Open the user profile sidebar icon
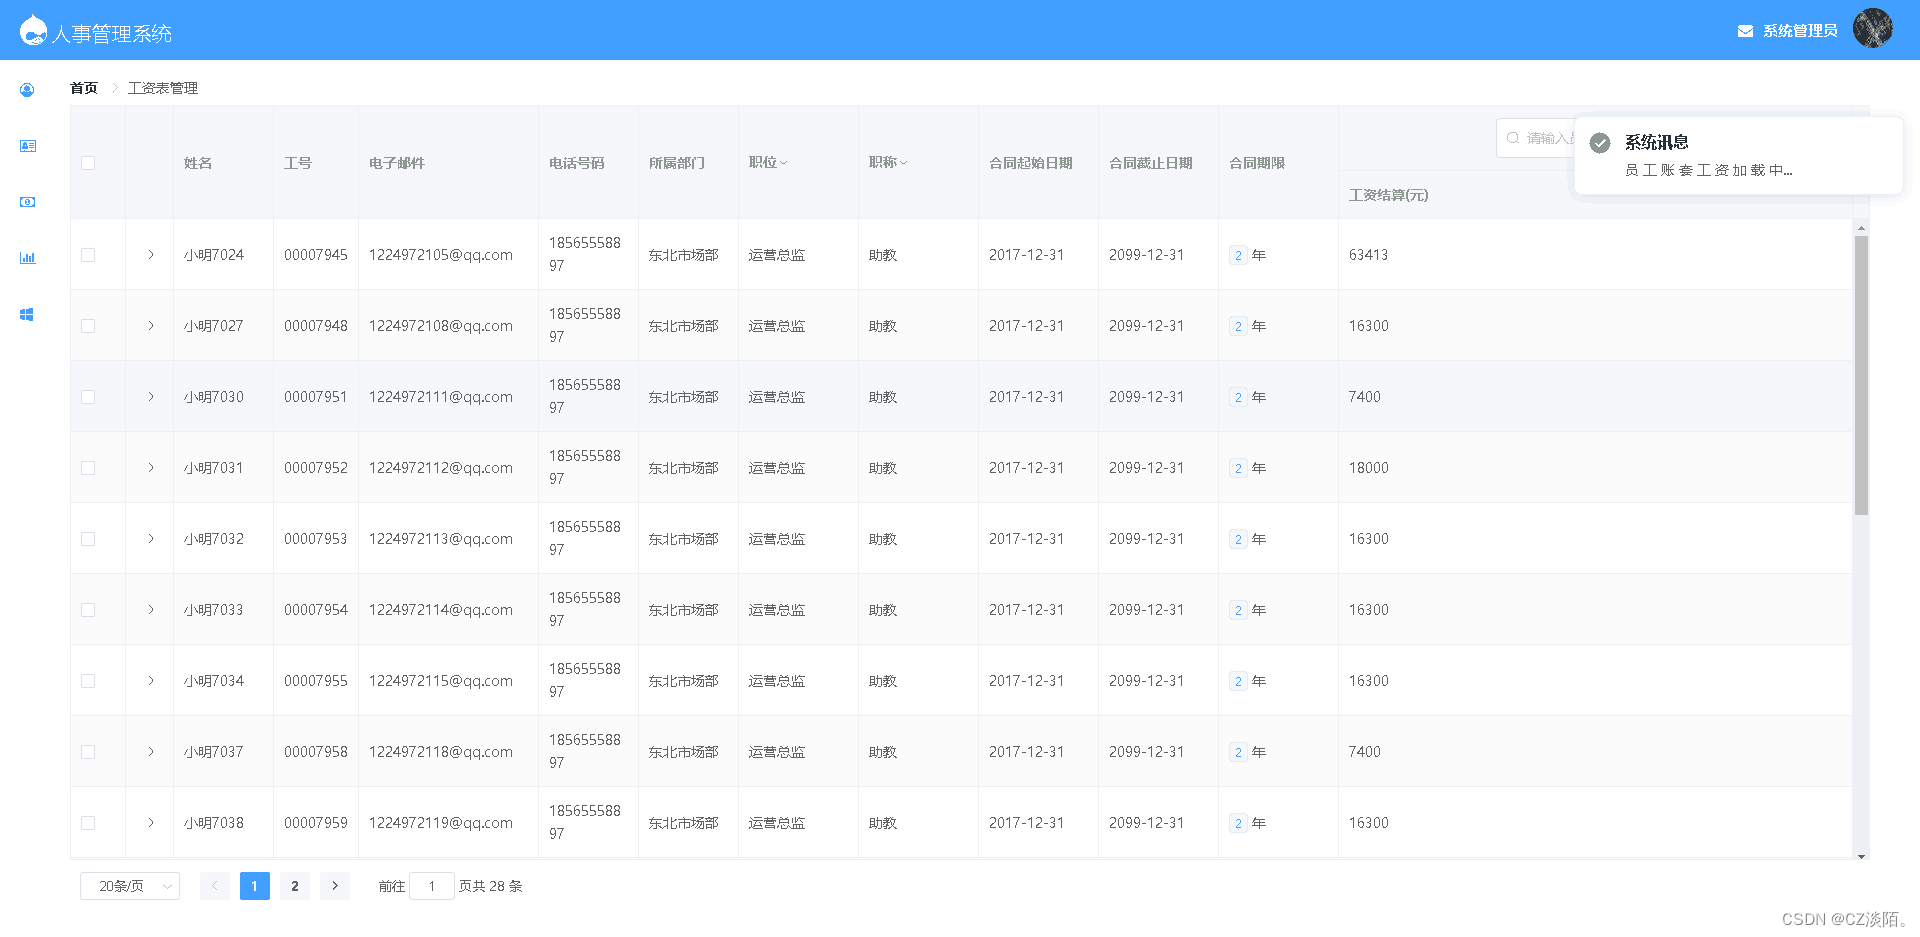The image size is (1920, 937). point(27,90)
